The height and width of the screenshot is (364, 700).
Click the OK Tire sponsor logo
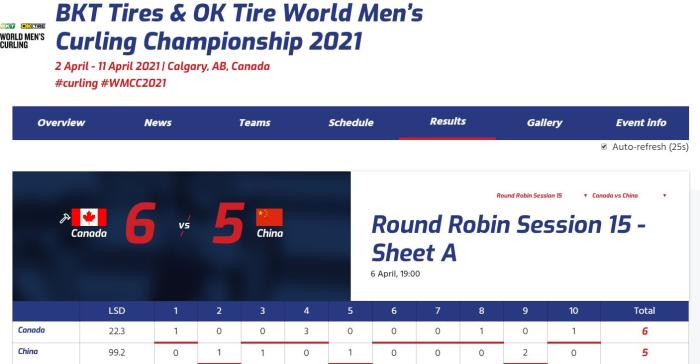point(33,26)
